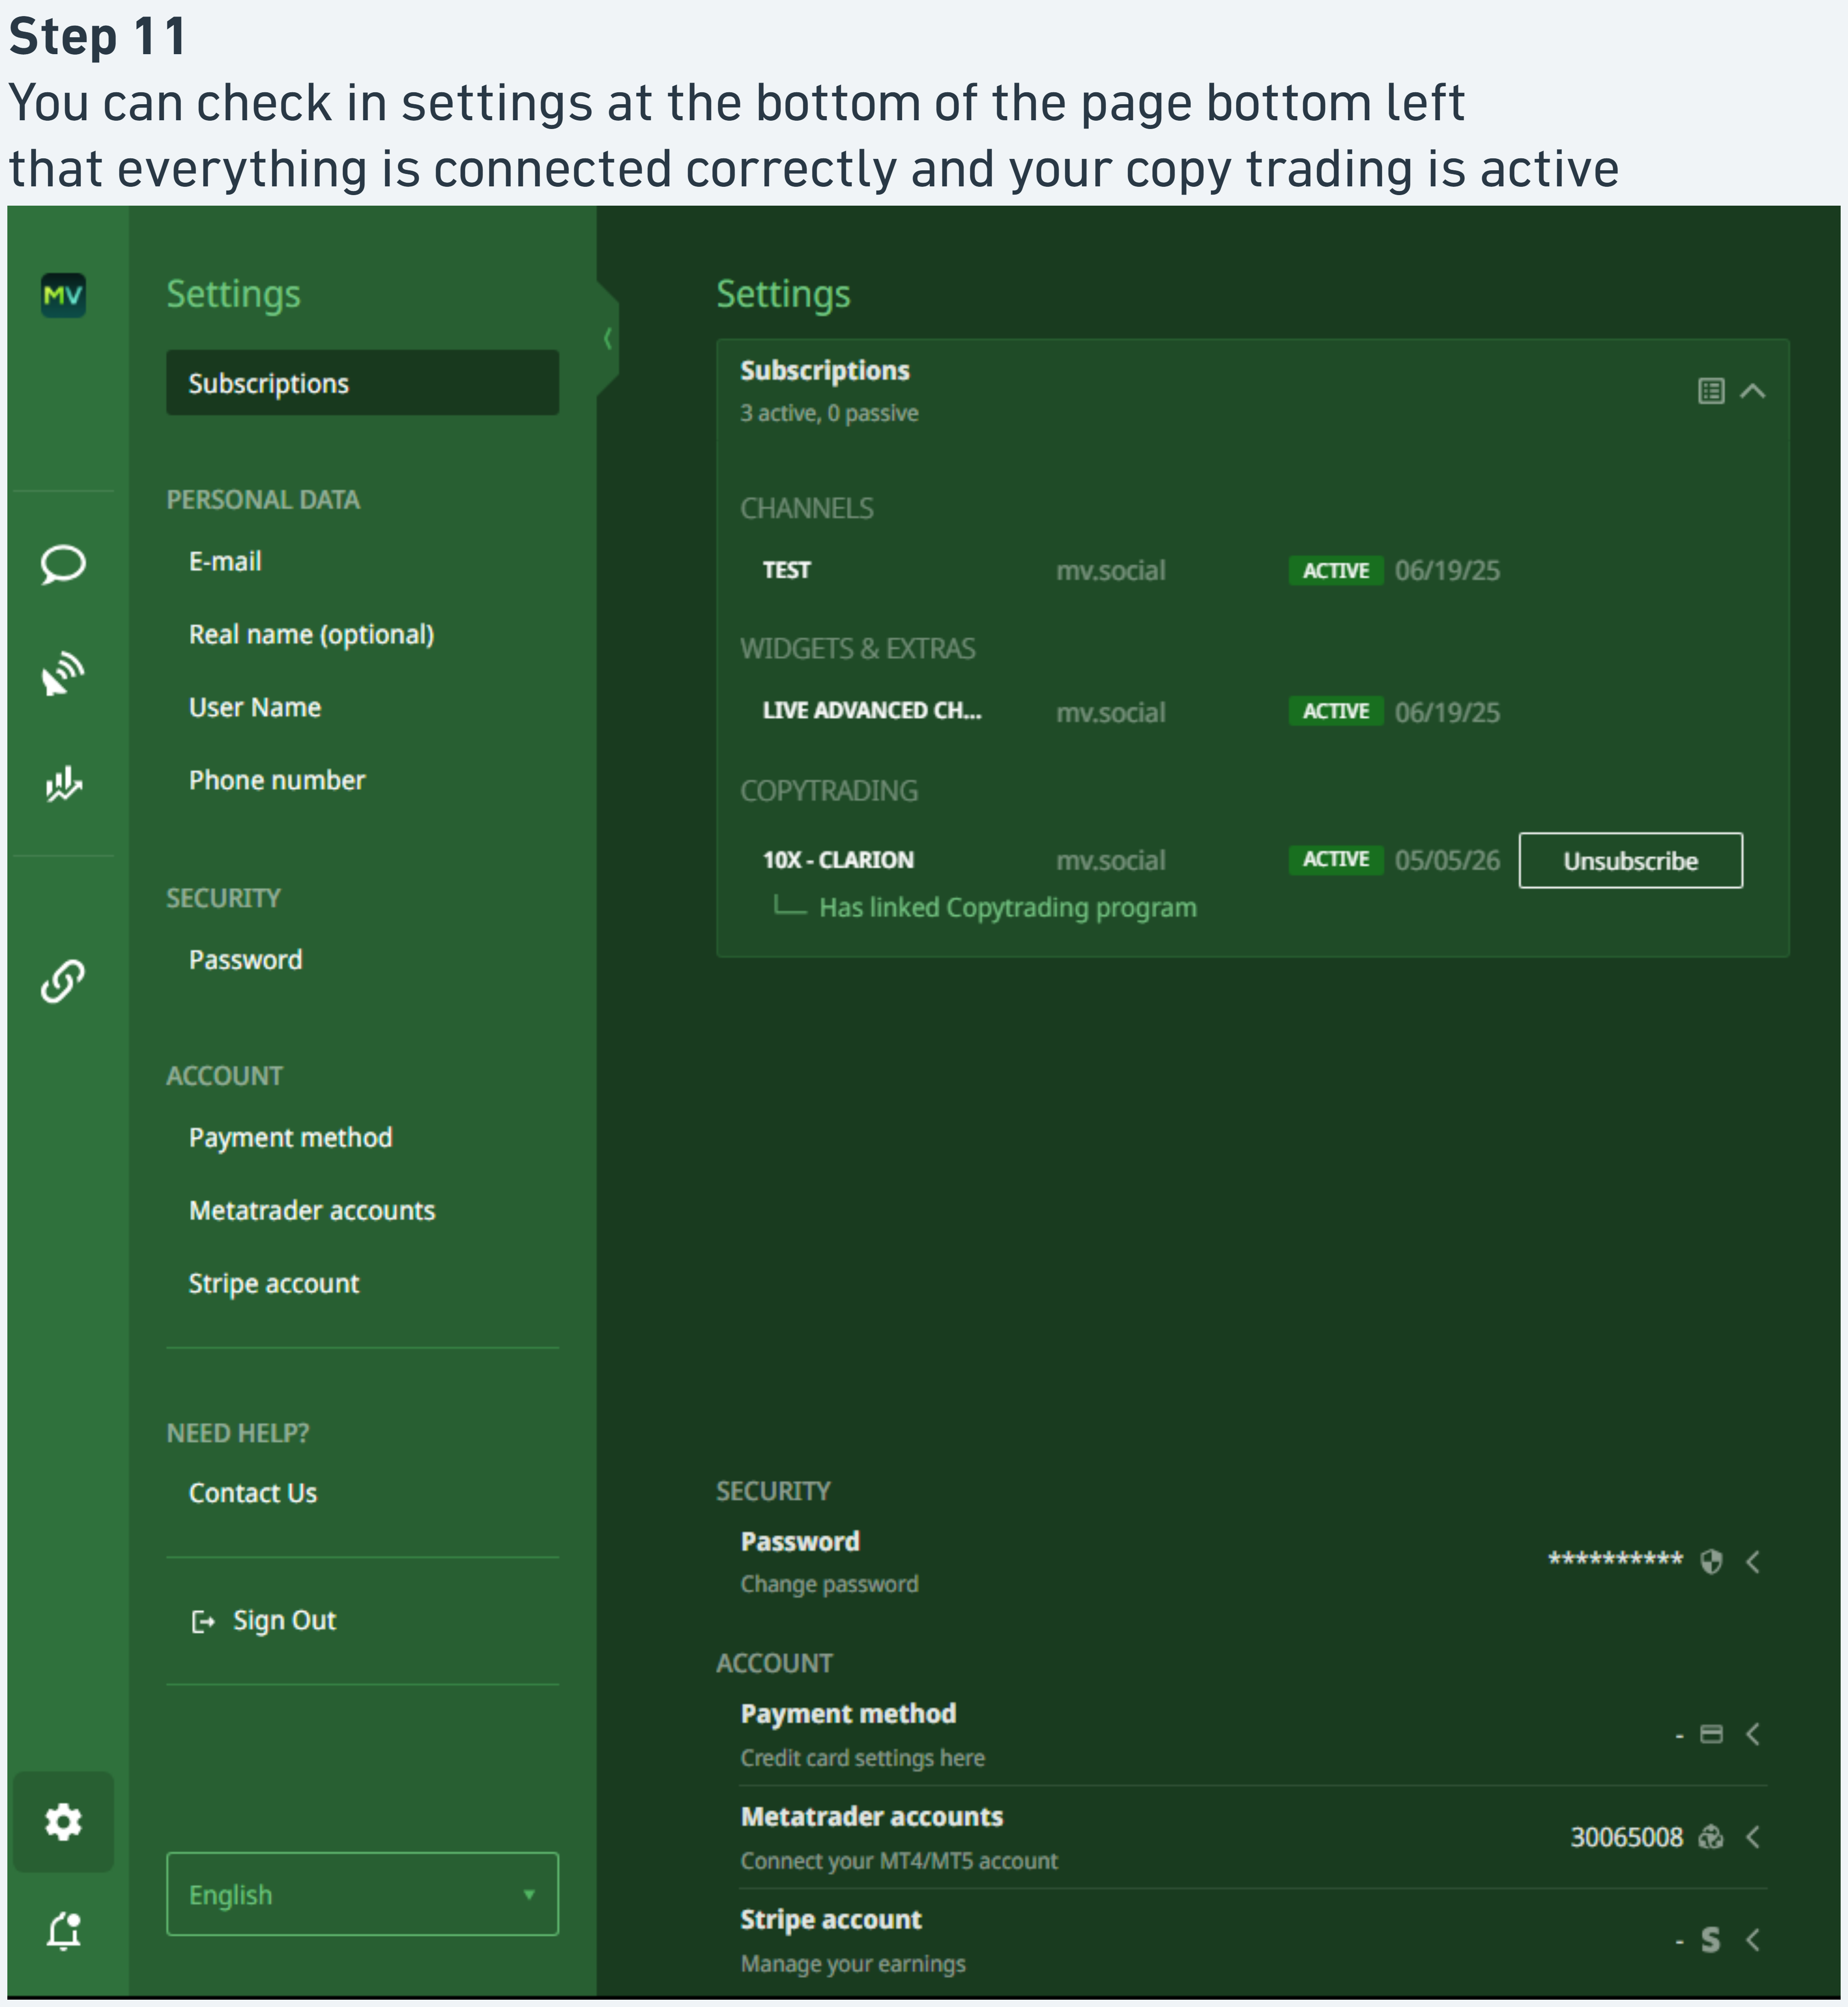The width and height of the screenshot is (1848, 2007).
Task: Click the credit card icon beside Payment method
Action: (1711, 1734)
